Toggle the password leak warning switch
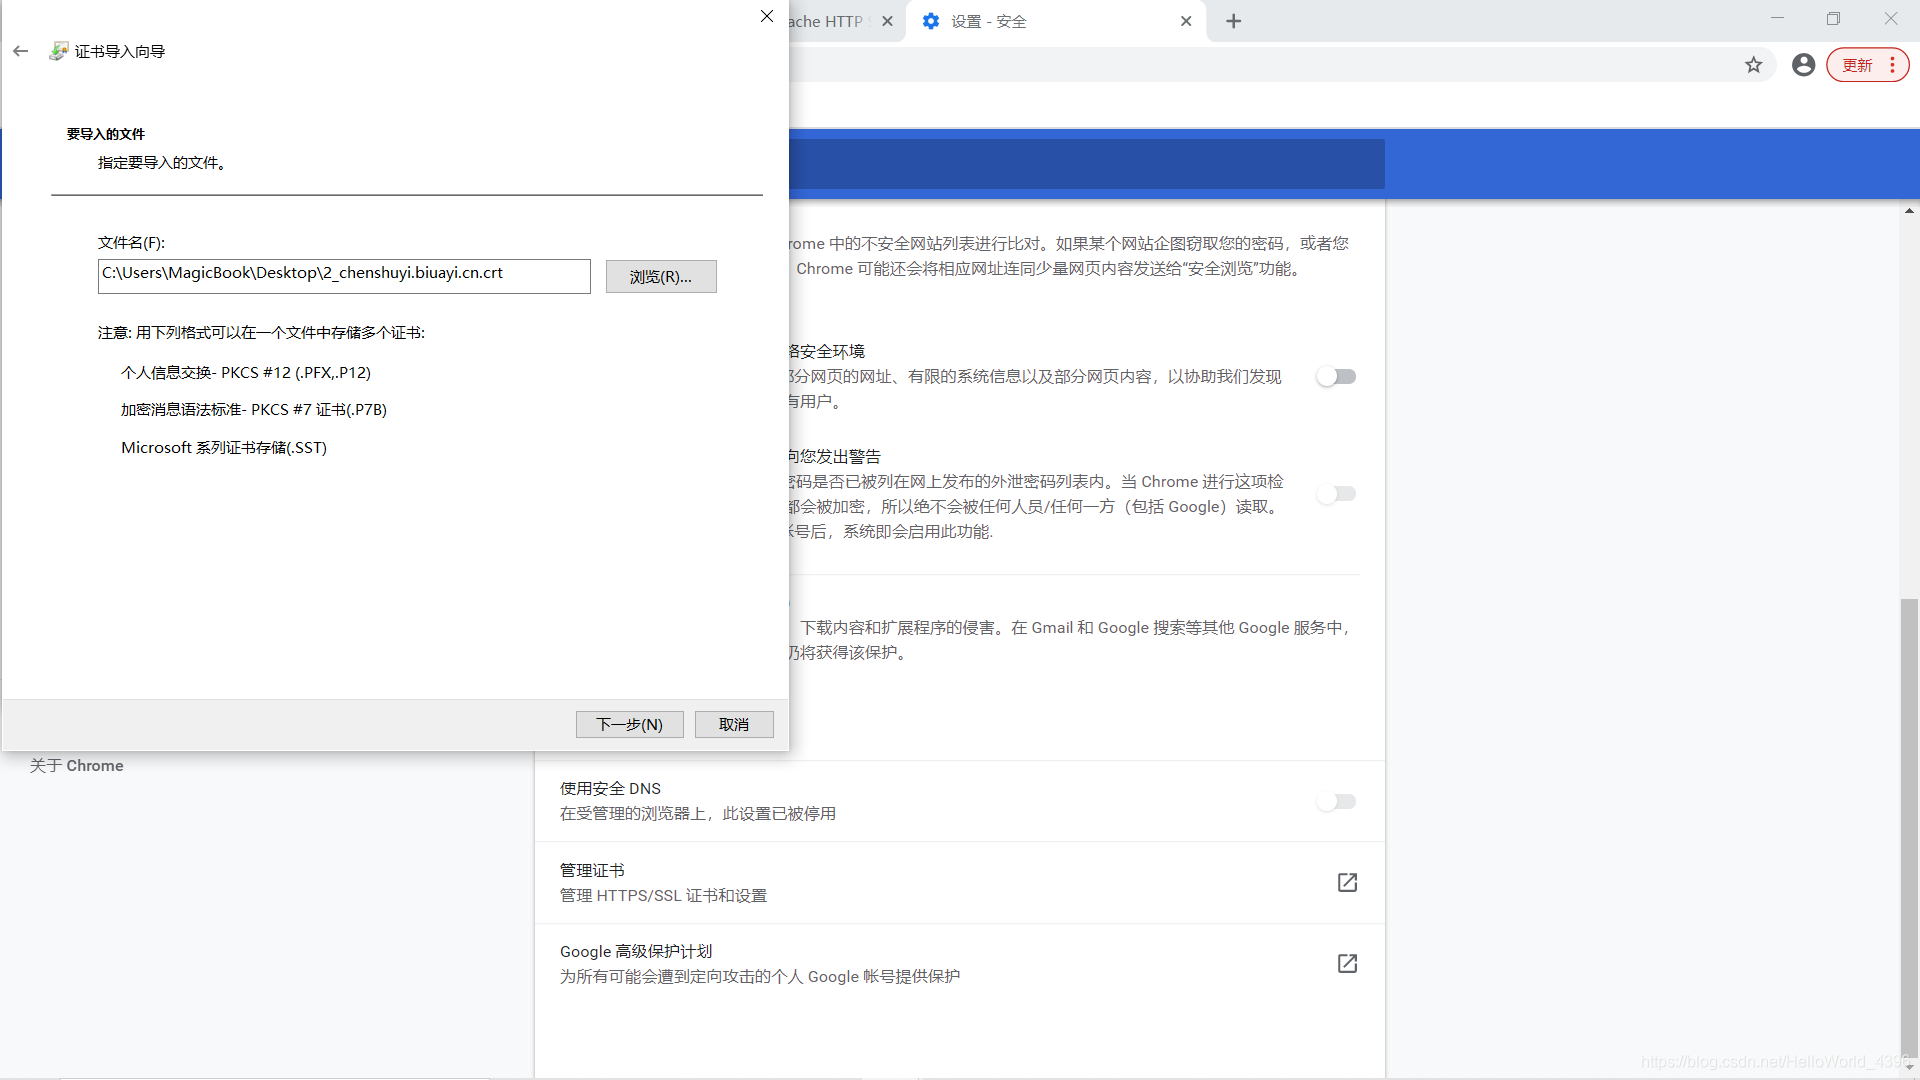Viewport: 1920px width, 1080px height. click(1336, 494)
